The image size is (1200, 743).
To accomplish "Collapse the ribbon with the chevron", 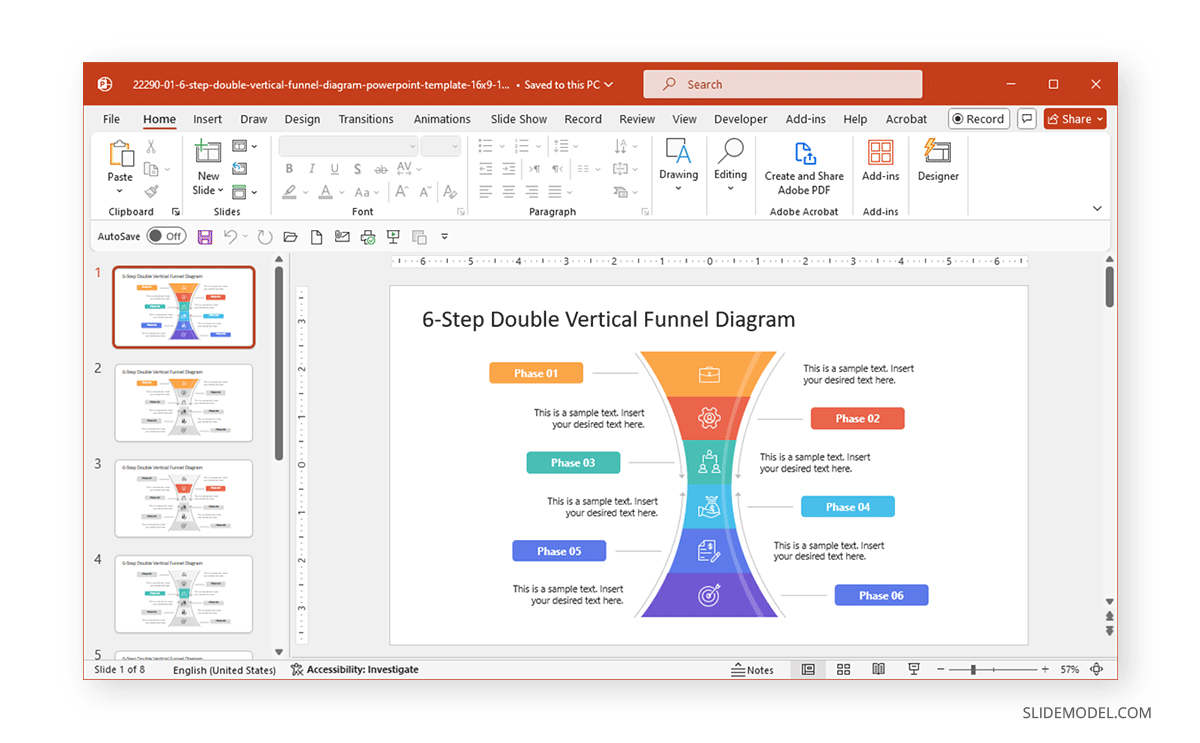I will (1097, 208).
